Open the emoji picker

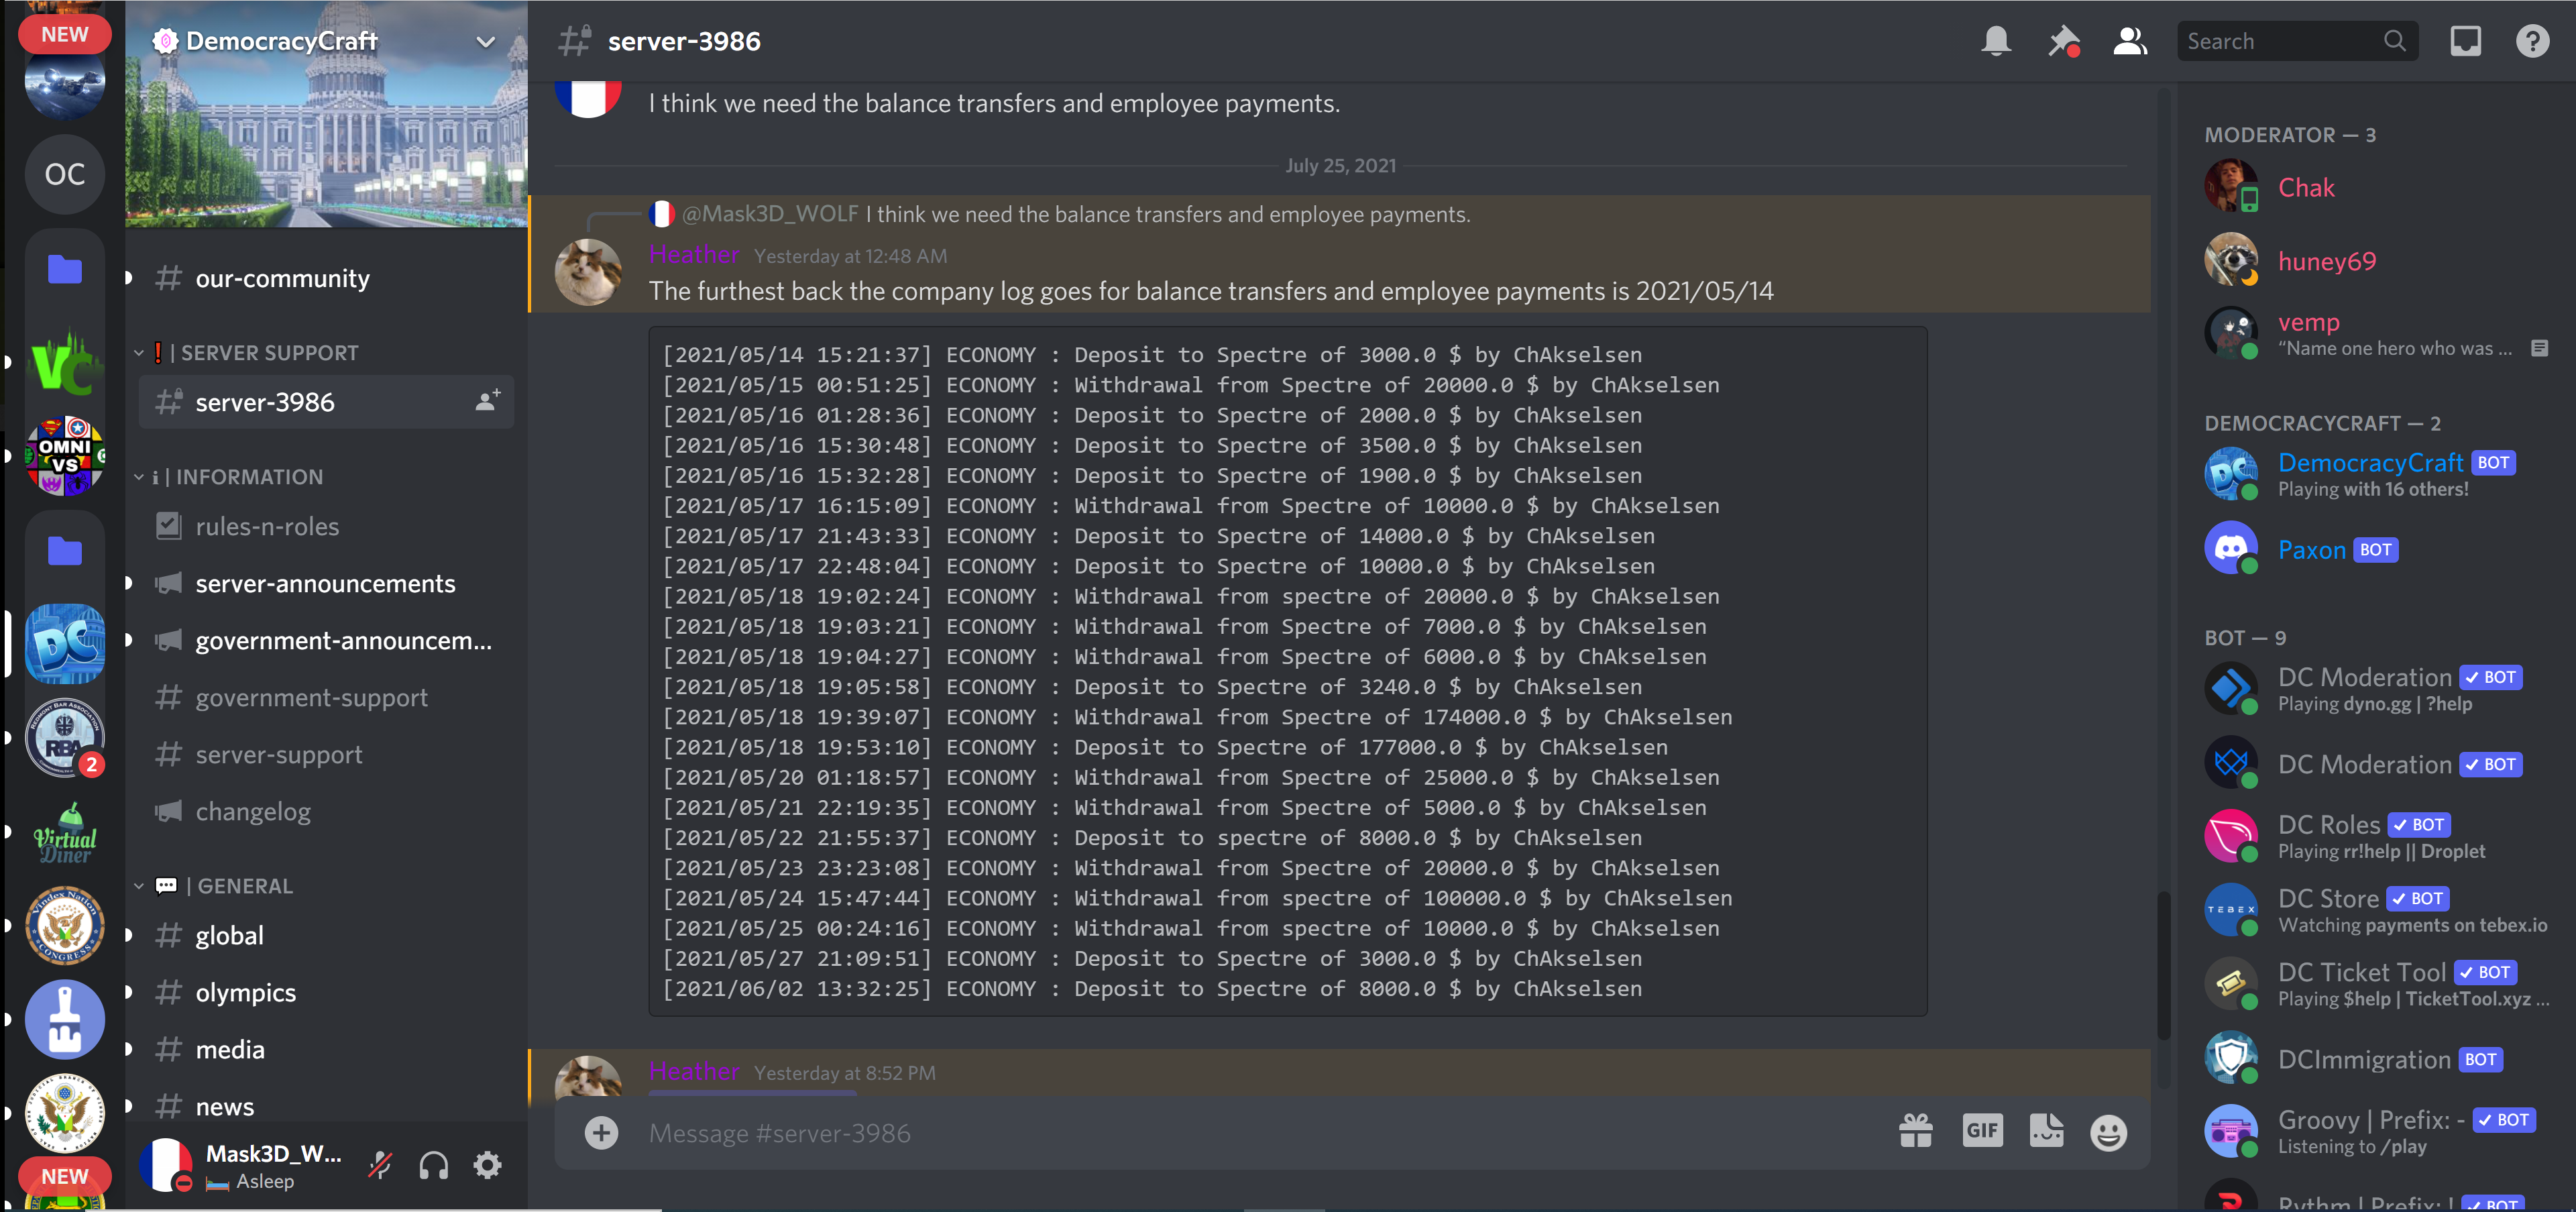coord(2108,1132)
